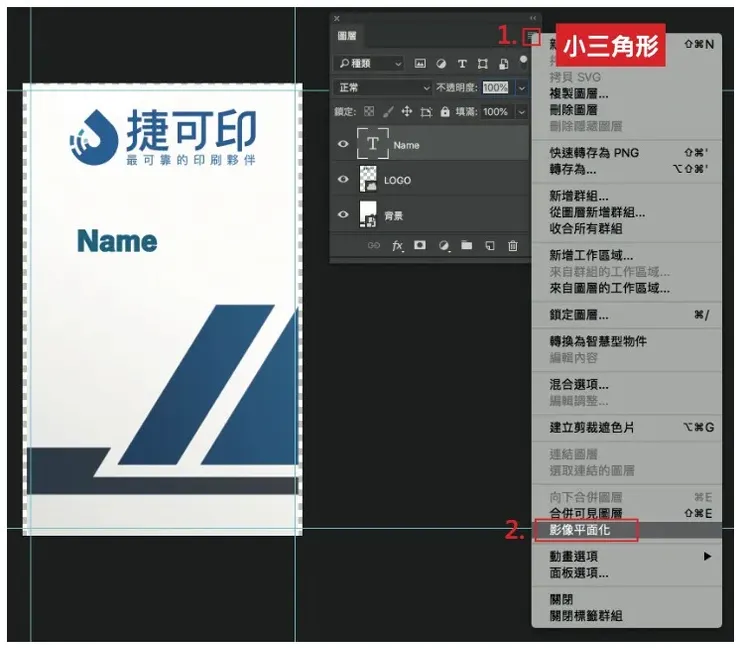
Task: Select 背景 layer thumbnail
Action: (x=368, y=214)
